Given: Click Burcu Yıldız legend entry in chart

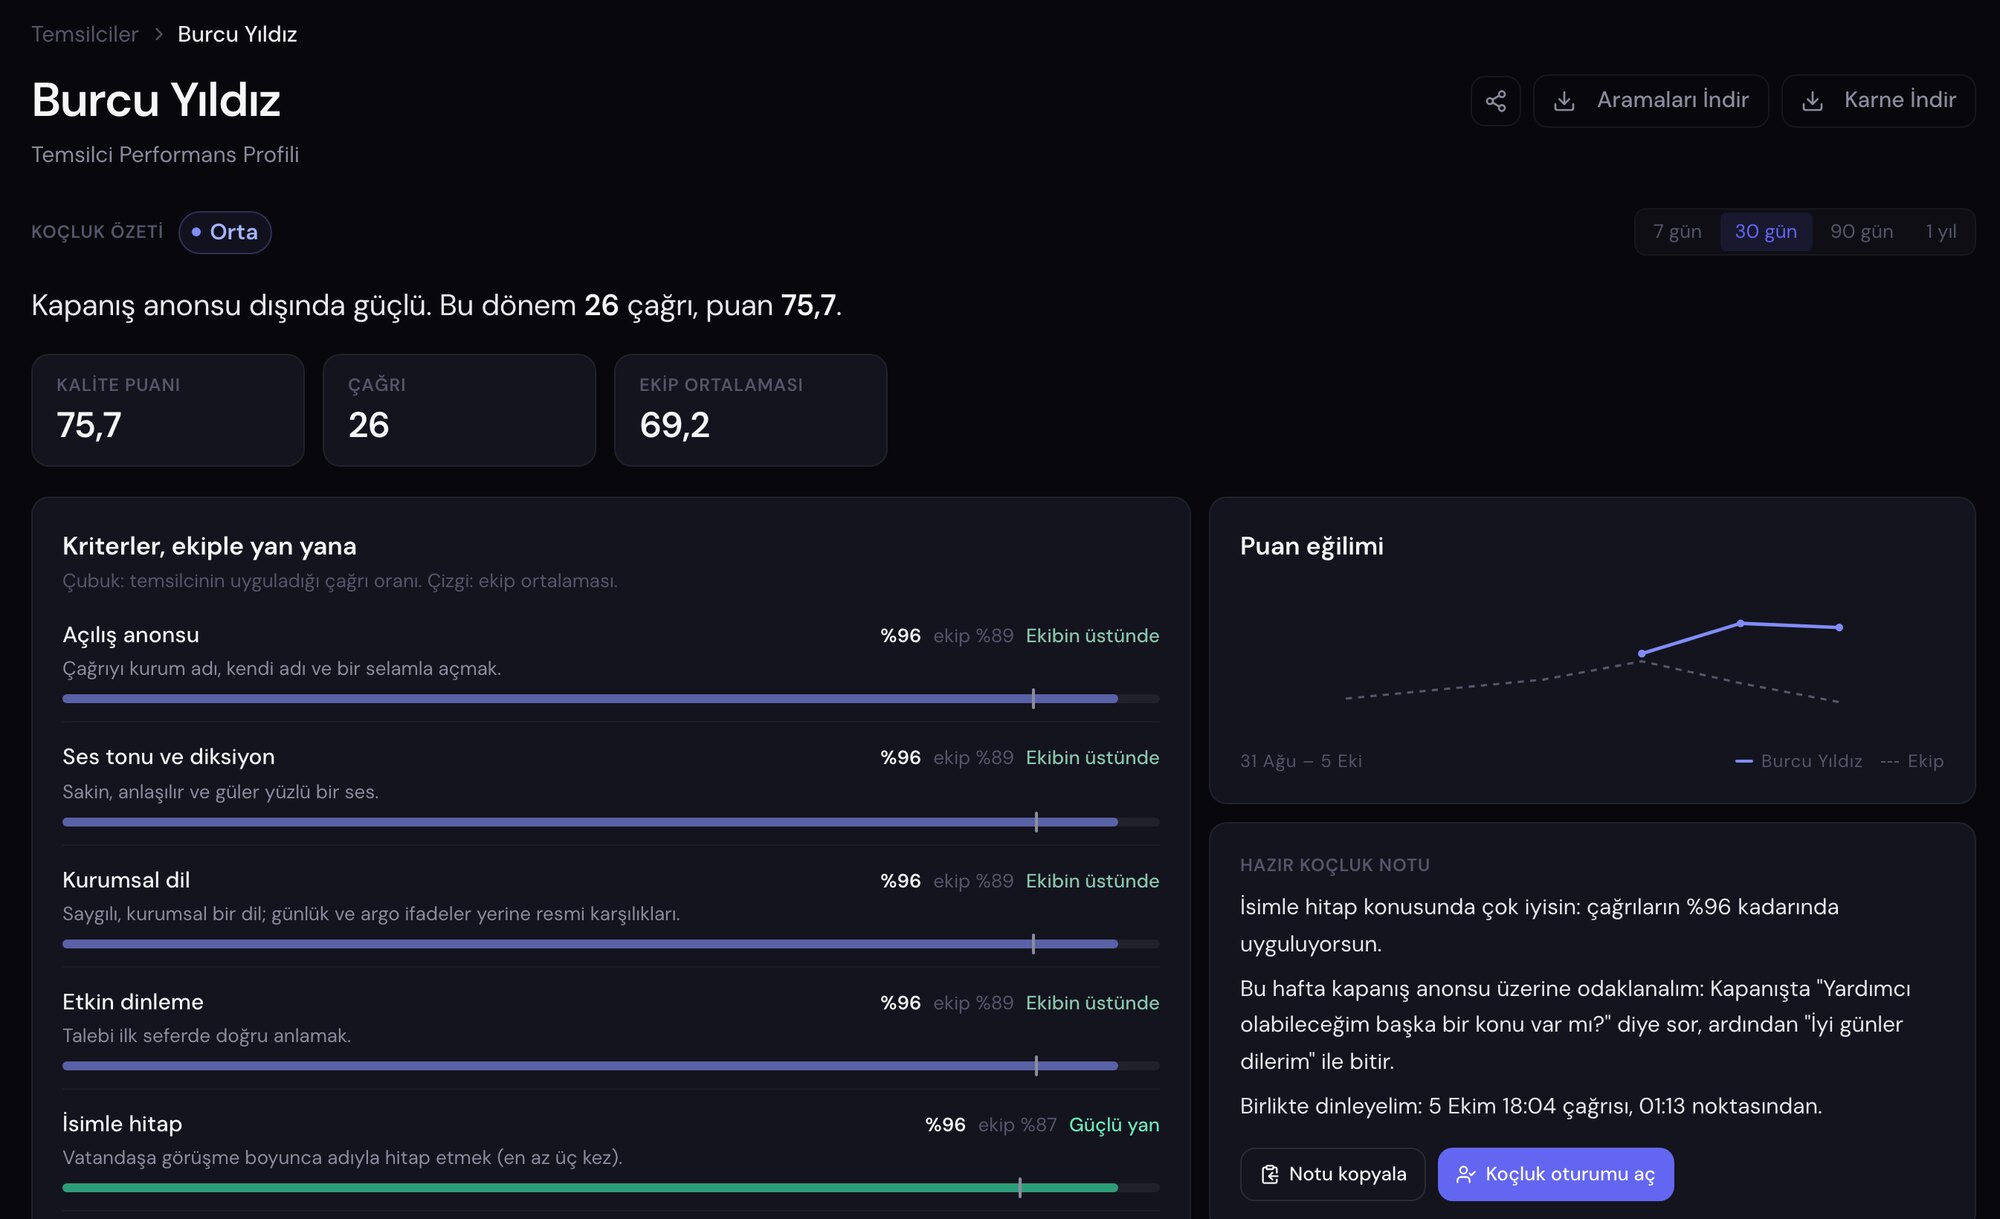Looking at the screenshot, I should point(1798,761).
